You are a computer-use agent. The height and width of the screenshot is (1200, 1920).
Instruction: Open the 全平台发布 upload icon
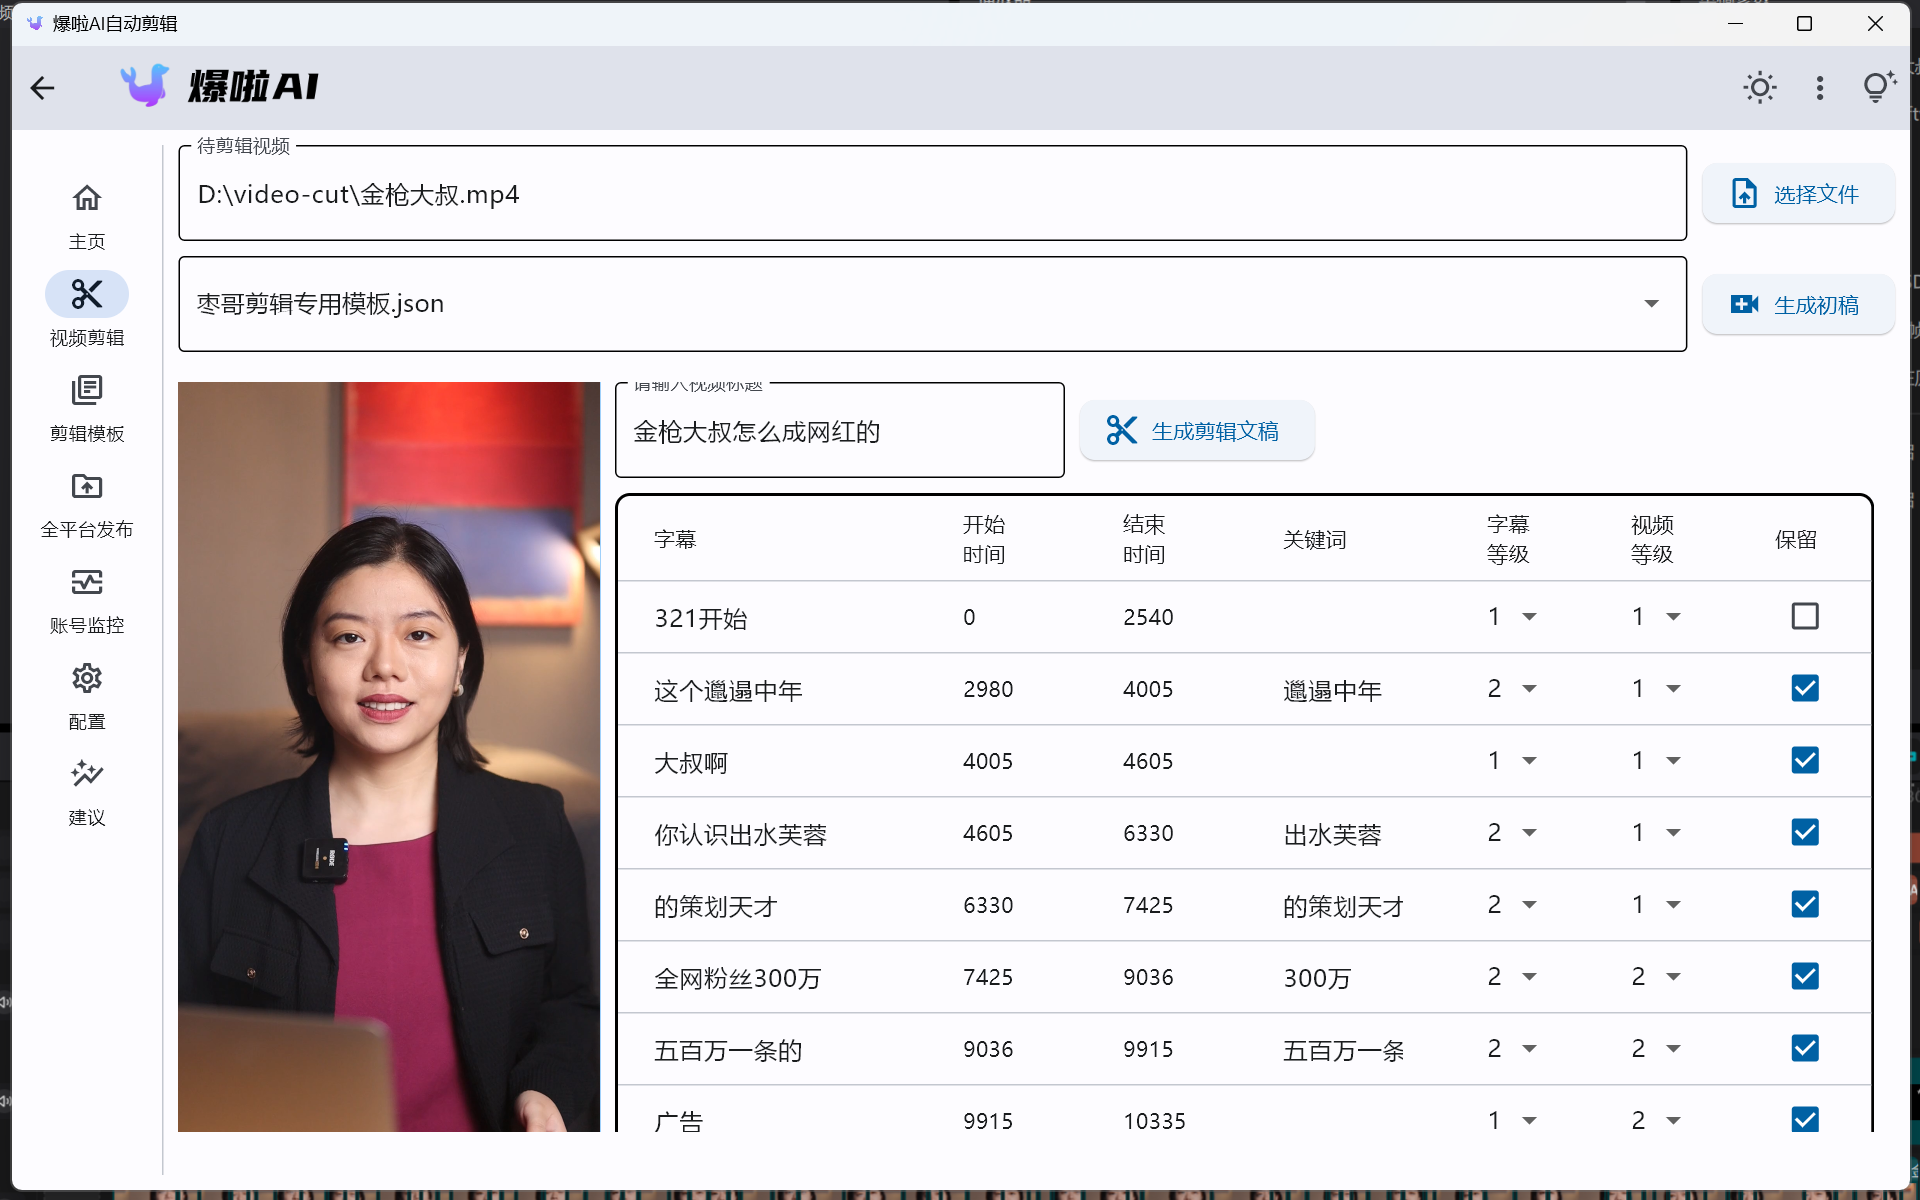click(x=87, y=486)
